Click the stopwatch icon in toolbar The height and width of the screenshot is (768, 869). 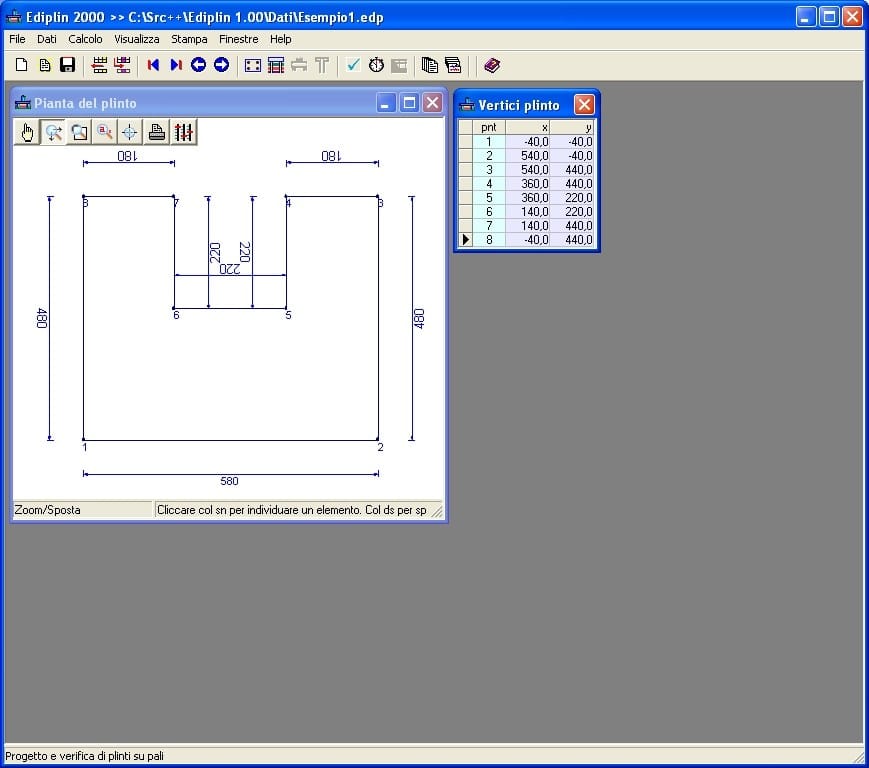point(376,65)
